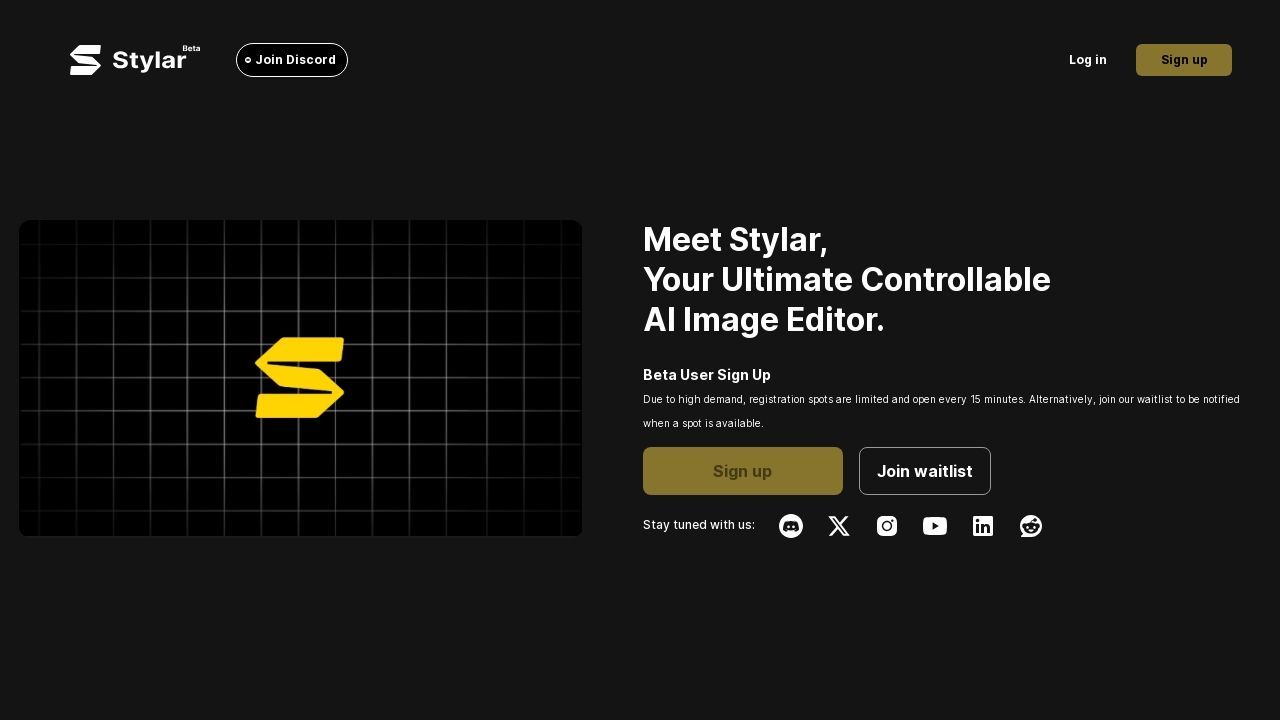Click the Log in link

(1088, 60)
